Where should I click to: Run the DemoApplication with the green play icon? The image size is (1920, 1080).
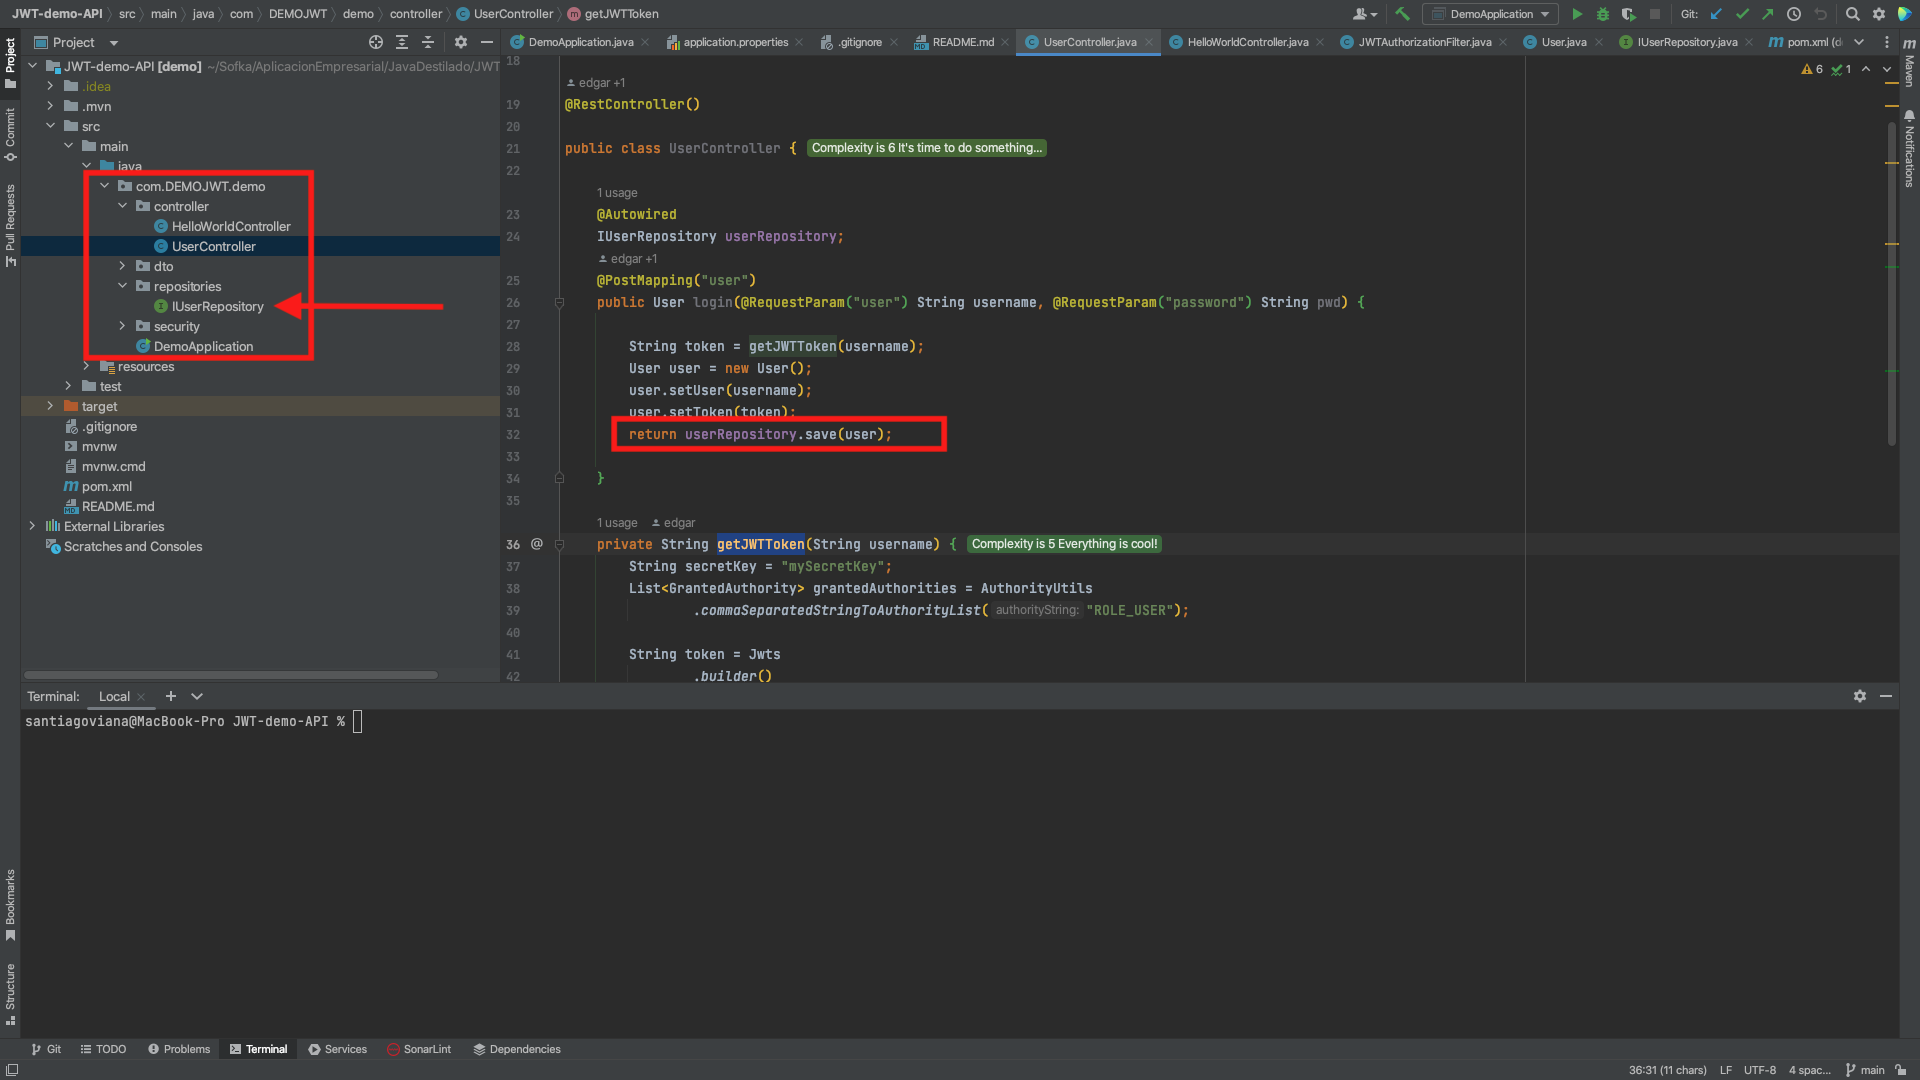click(1578, 14)
